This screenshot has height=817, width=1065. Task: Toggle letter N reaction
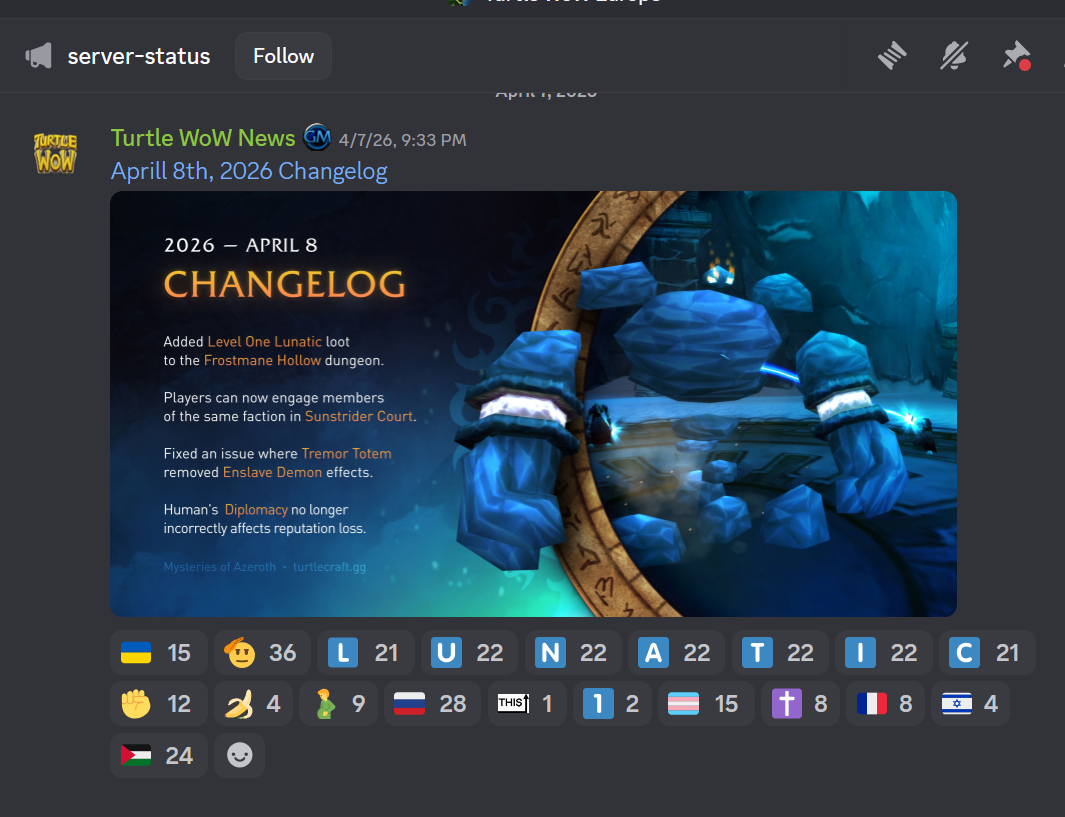(573, 653)
